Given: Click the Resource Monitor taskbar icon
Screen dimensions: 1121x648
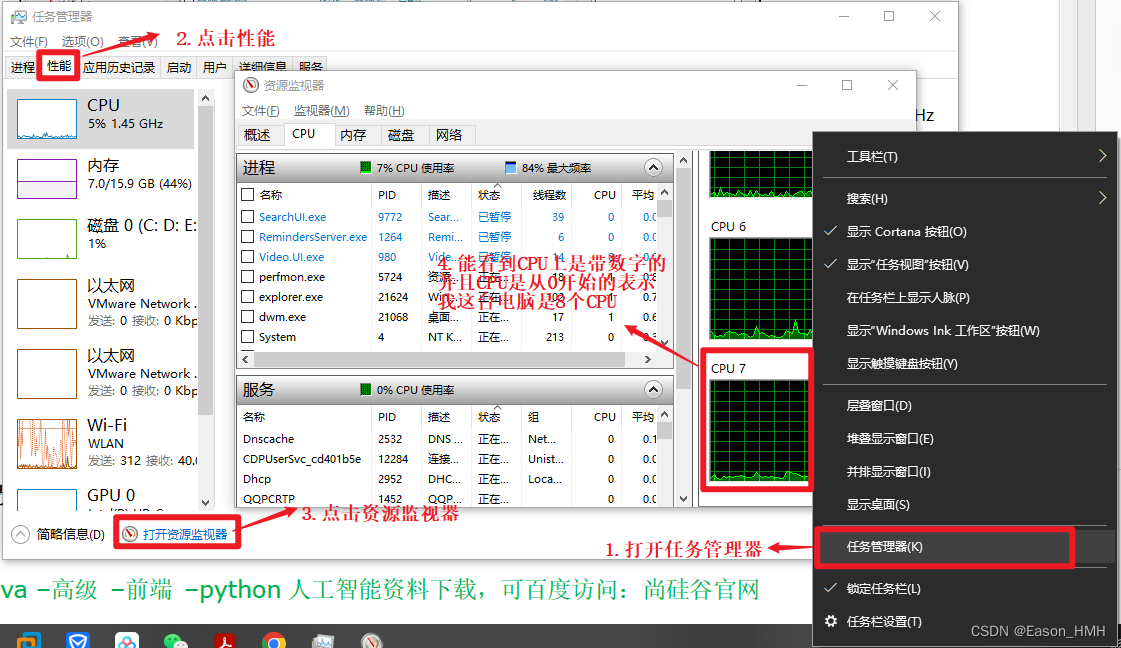Looking at the screenshot, I should pyautogui.click(x=371, y=642).
